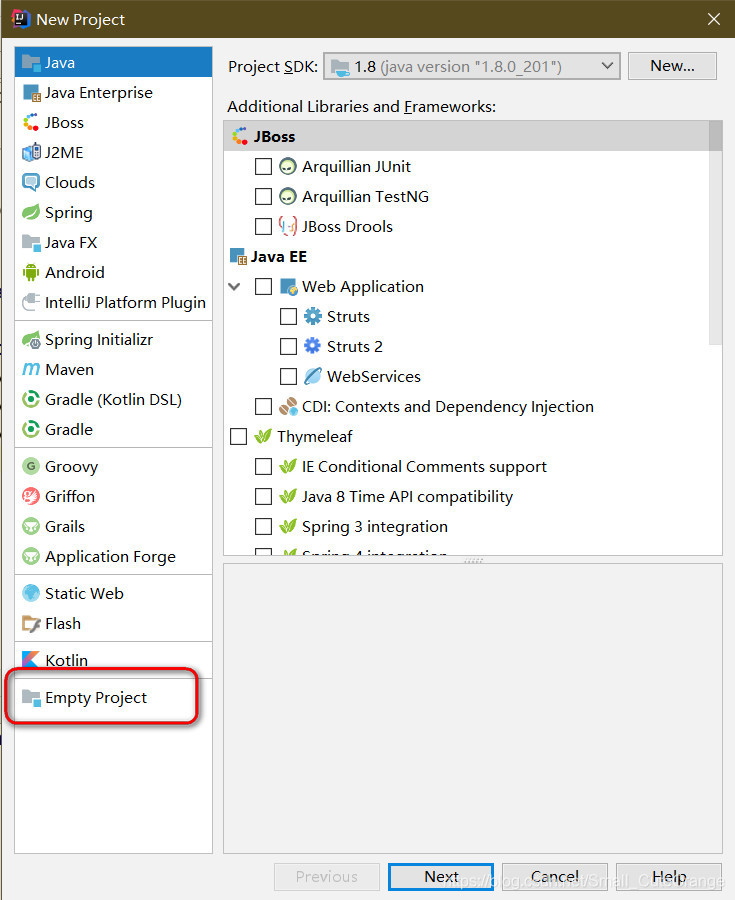Choose Java Enterprise project type
Viewport: 735px width, 900px height.
pos(113,92)
